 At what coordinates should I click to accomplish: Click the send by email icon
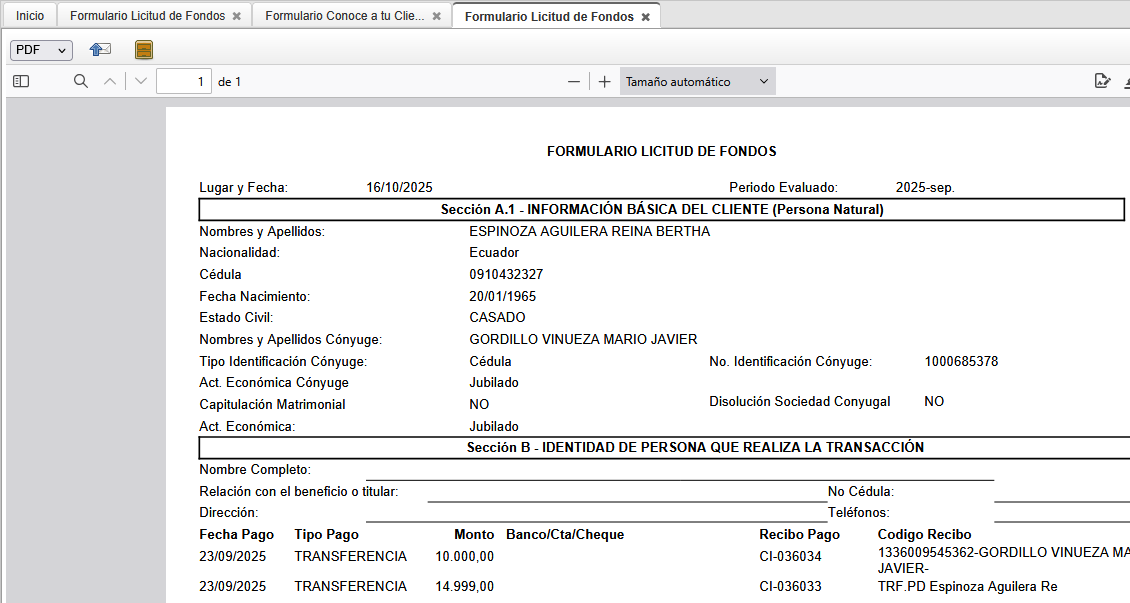pyautogui.click(x=100, y=49)
